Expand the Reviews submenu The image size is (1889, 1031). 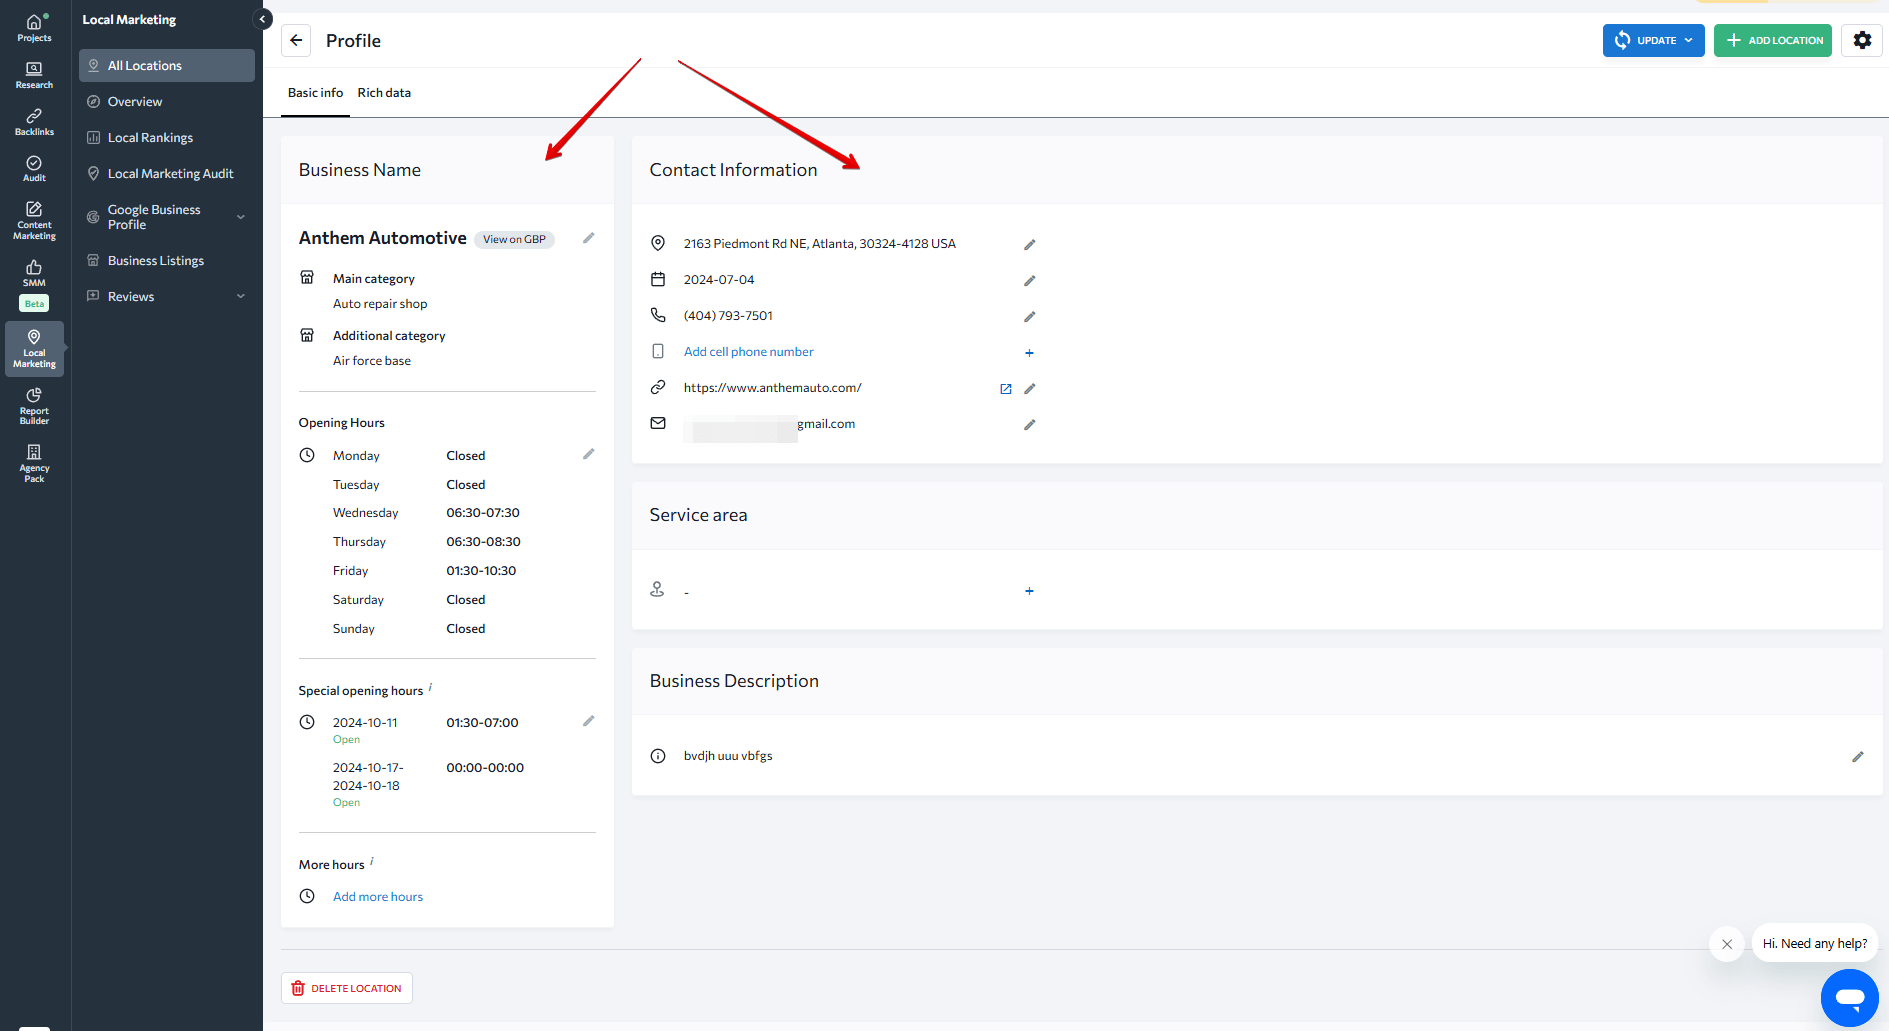(241, 296)
